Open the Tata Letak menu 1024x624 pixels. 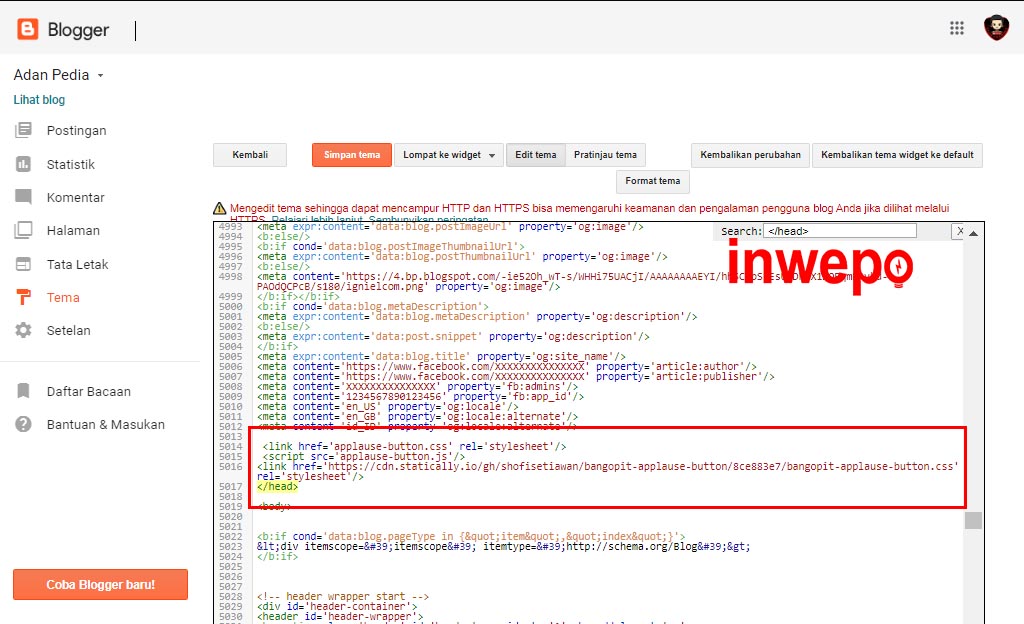point(78,264)
